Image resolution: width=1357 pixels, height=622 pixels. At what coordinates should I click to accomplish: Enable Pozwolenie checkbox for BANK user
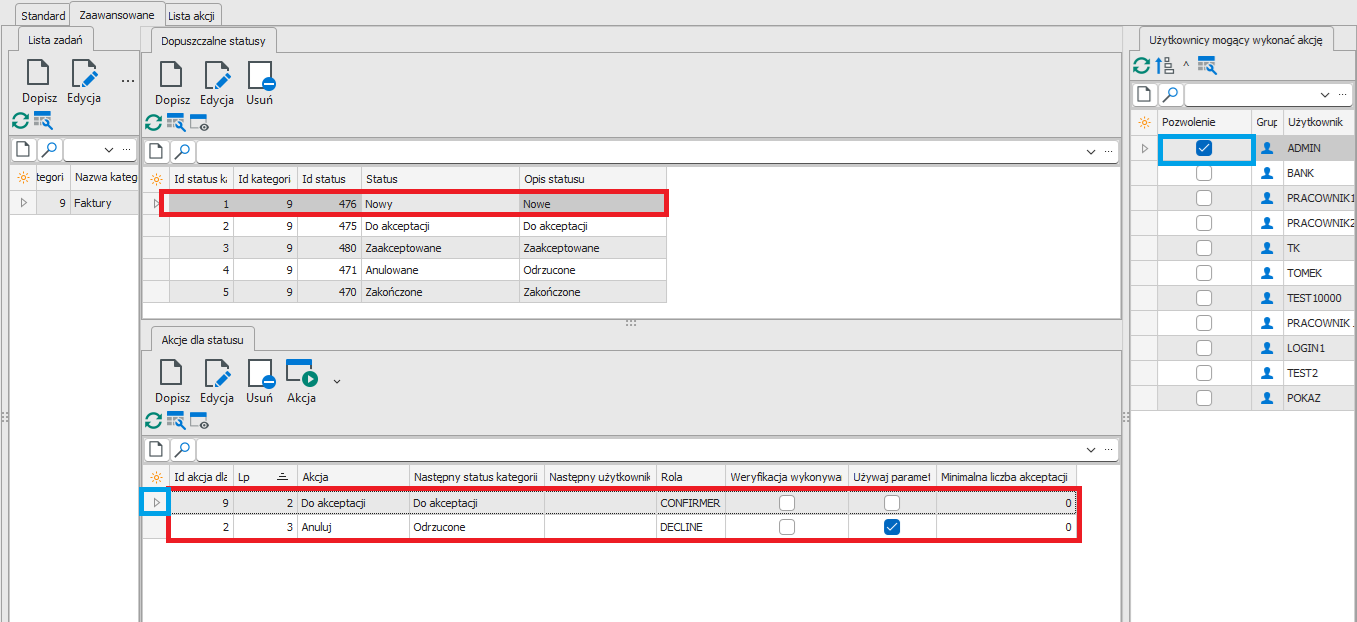pos(1204,173)
